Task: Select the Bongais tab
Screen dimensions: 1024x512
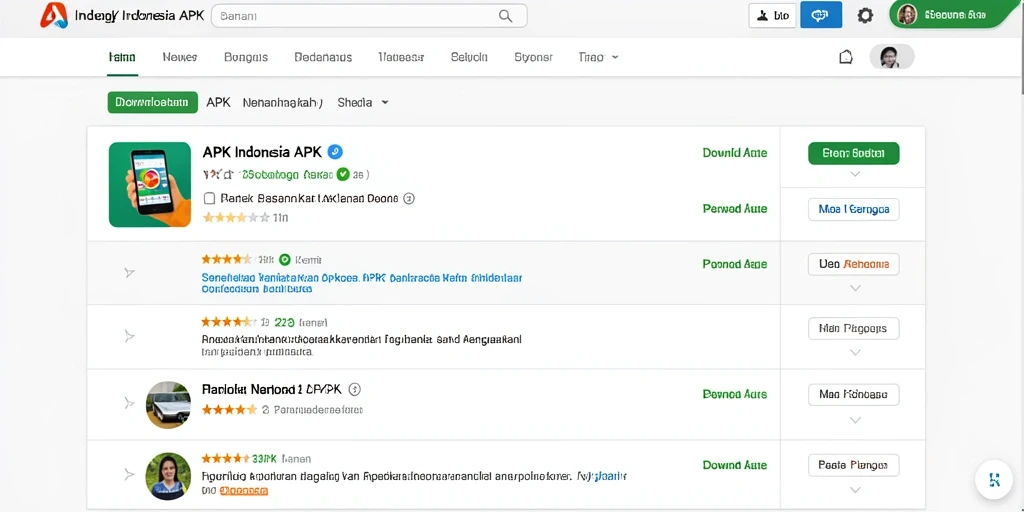Action: click(x=246, y=57)
